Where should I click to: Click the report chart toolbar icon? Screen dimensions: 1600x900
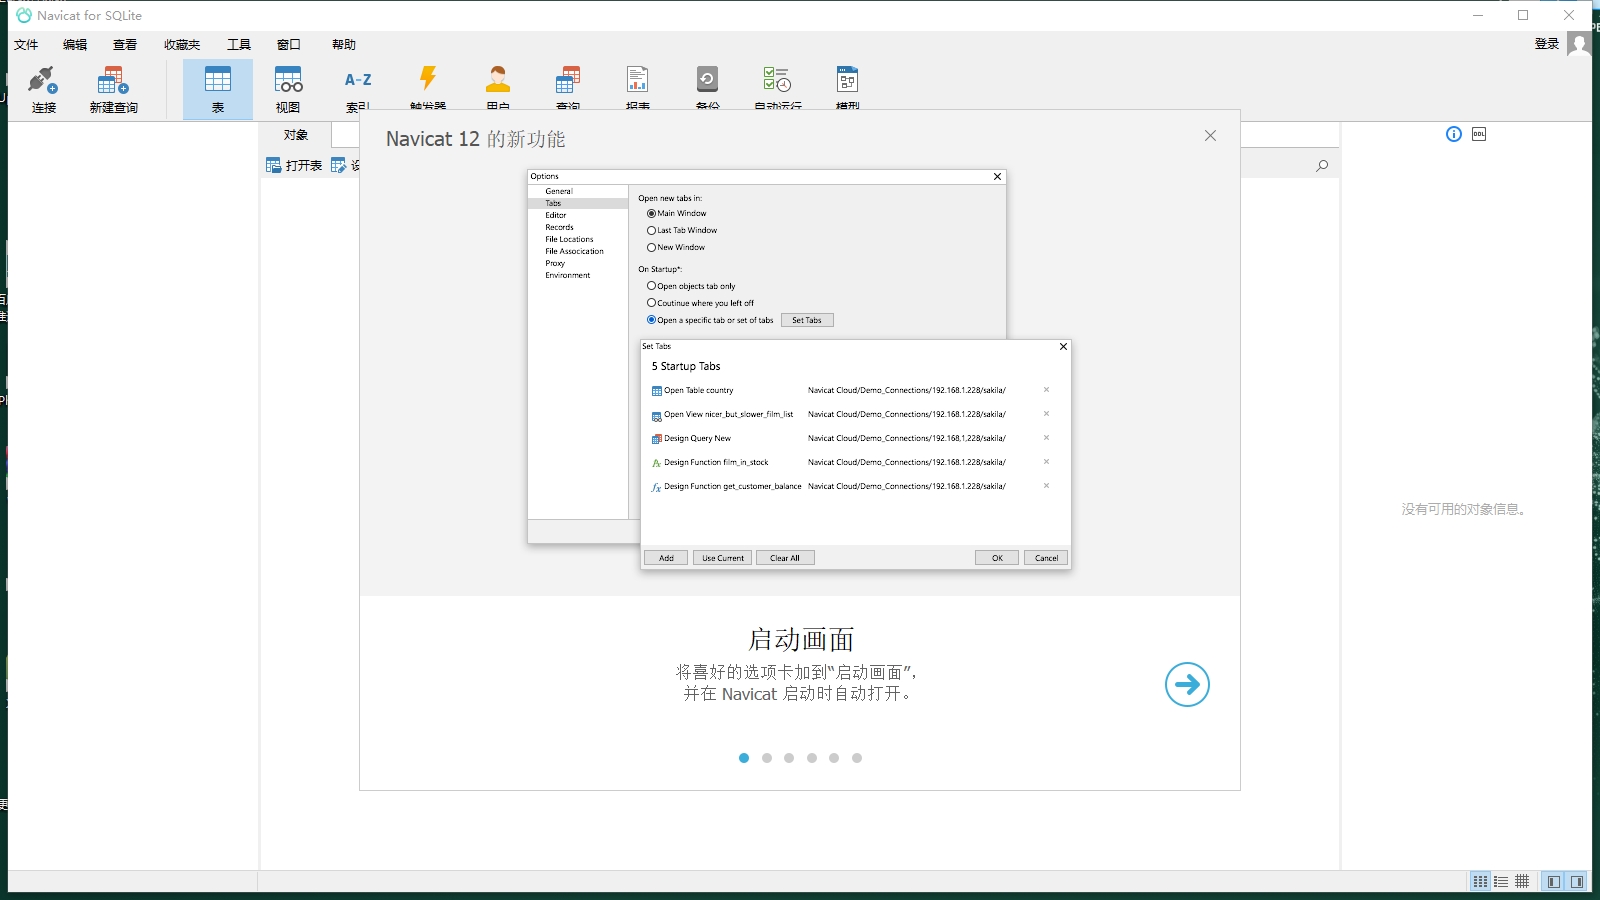[x=638, y=79]
